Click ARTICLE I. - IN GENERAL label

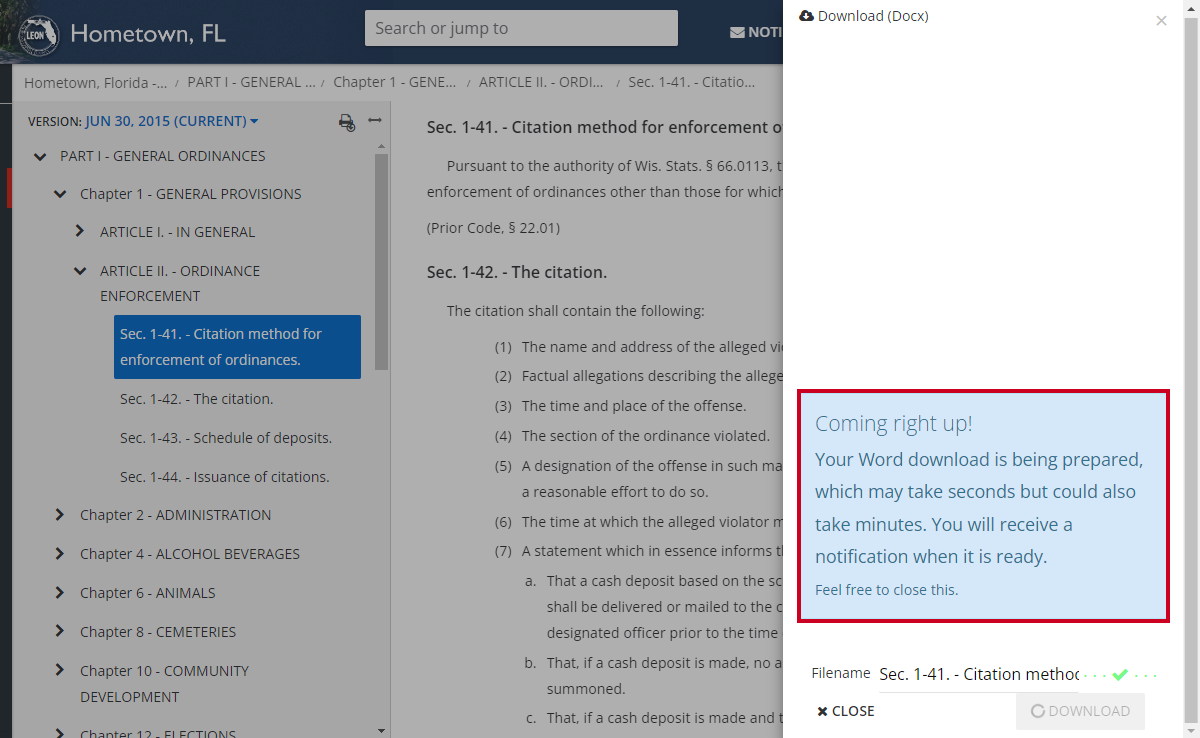click(178, 232)
